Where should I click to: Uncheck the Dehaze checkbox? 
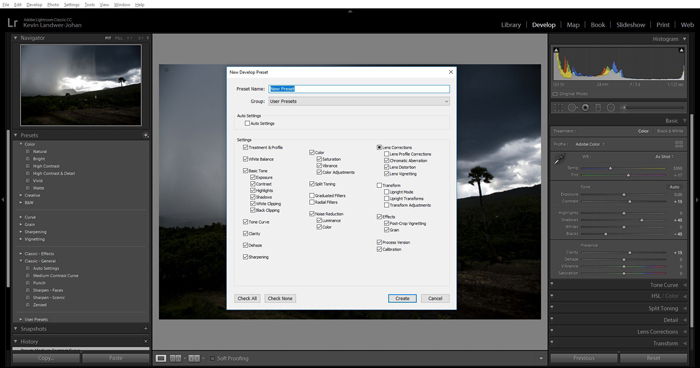coord(246,245)
